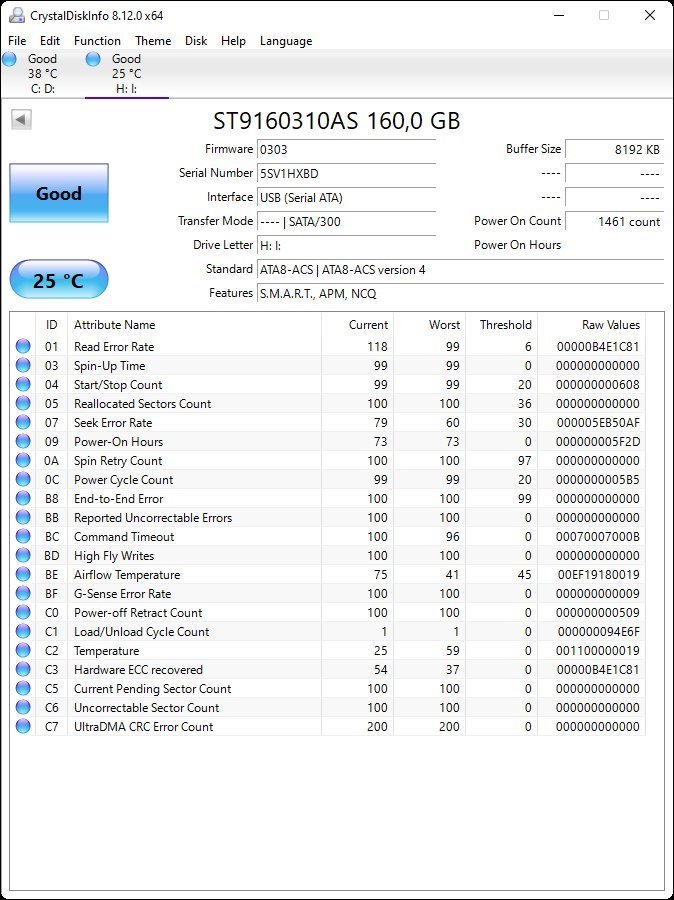Click the Buffer Size value 8192 KB
The image size is (674, 900).
click(x=615, y=149)
